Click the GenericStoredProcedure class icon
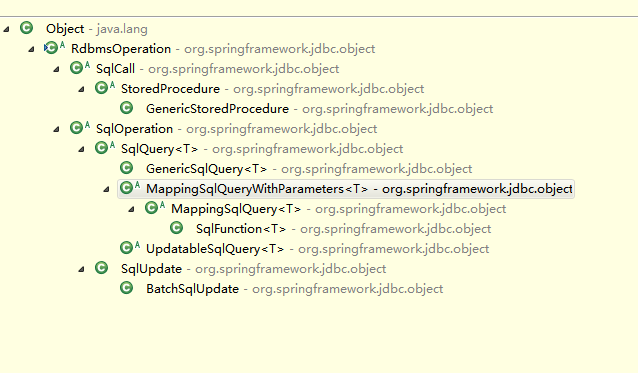 click(127, 108)
